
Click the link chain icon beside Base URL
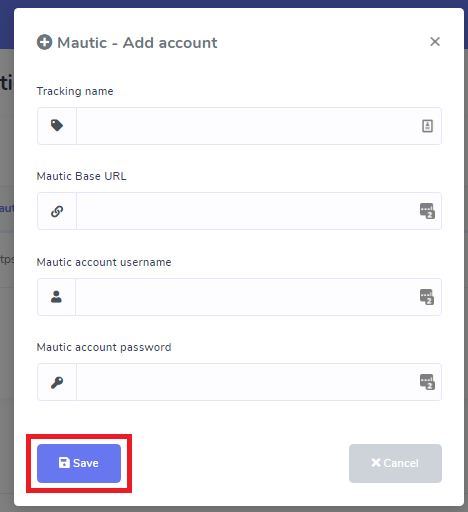tap(57, 211)
